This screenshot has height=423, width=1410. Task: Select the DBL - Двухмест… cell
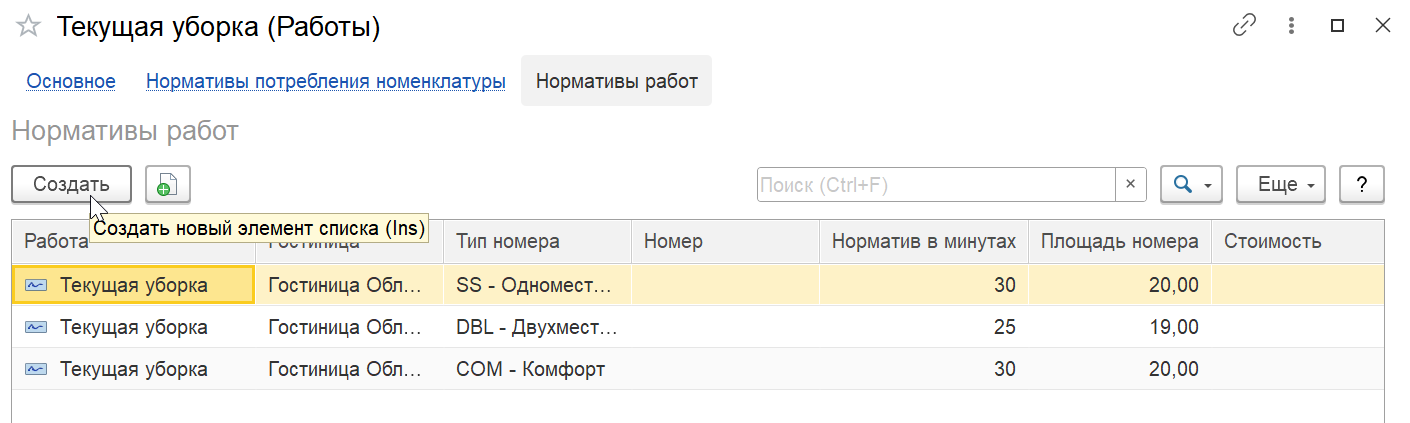(x=537, y=327)
